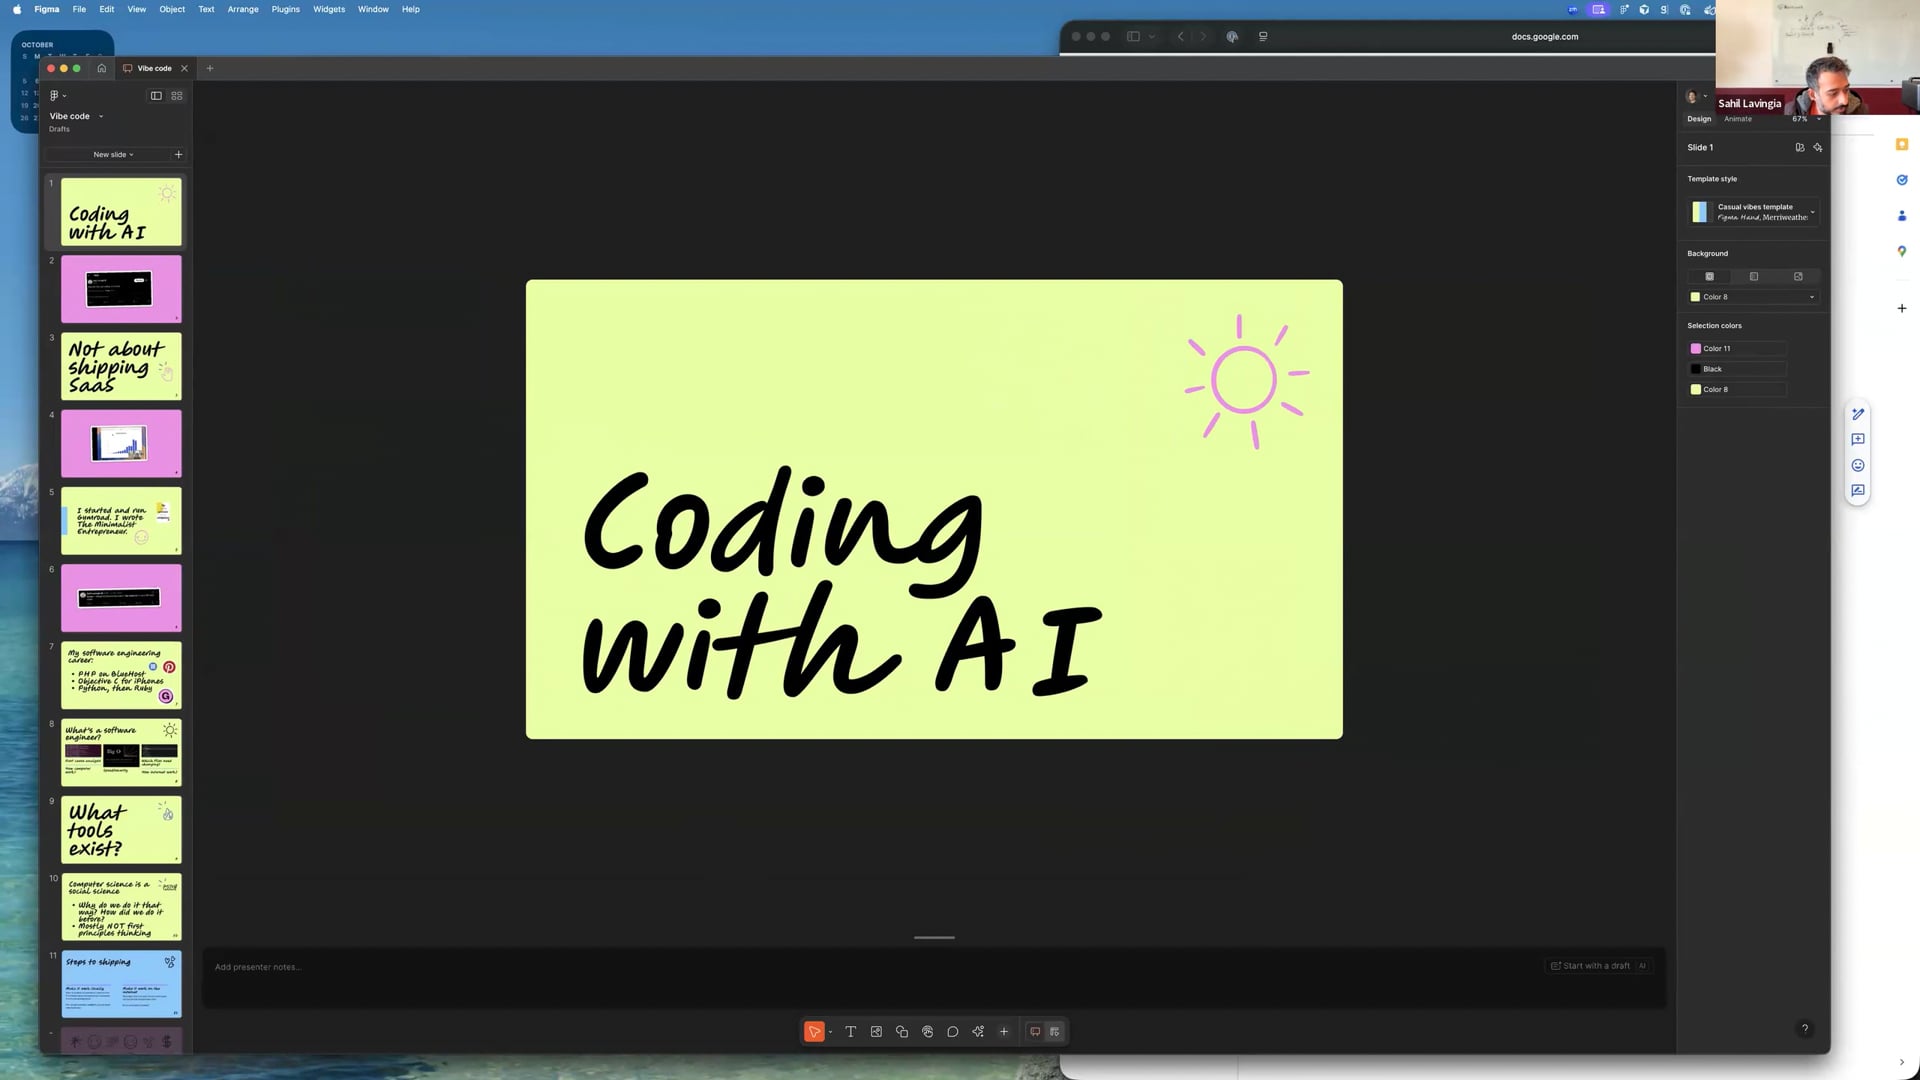The width and height of the screenshot is (1920, 1080).
Task: Select the Text tool in the bottom toolbar
Action: (x=850, y=1031)
